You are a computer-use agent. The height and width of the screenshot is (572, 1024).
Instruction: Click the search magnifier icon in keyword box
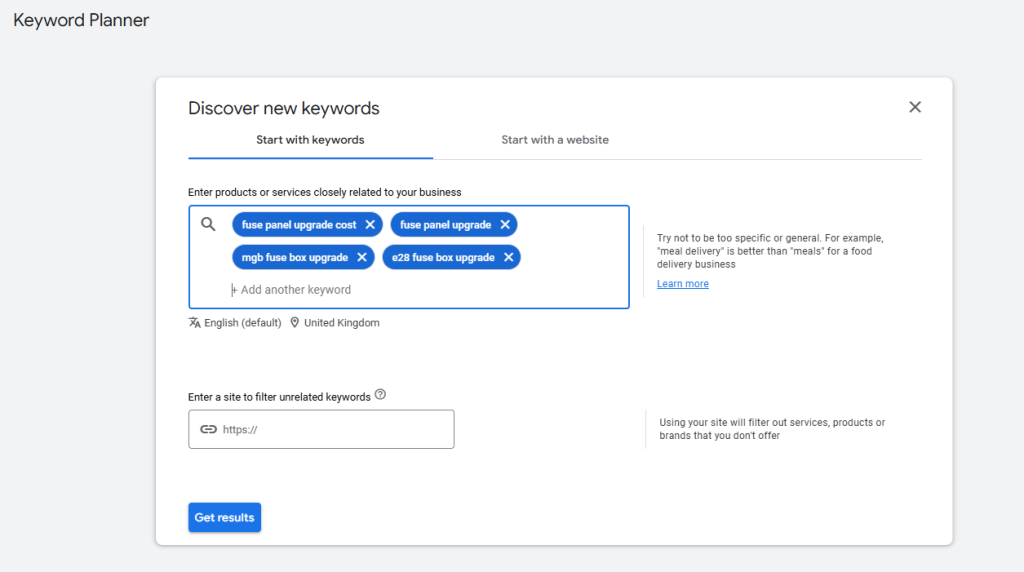(x=208, y=225)
